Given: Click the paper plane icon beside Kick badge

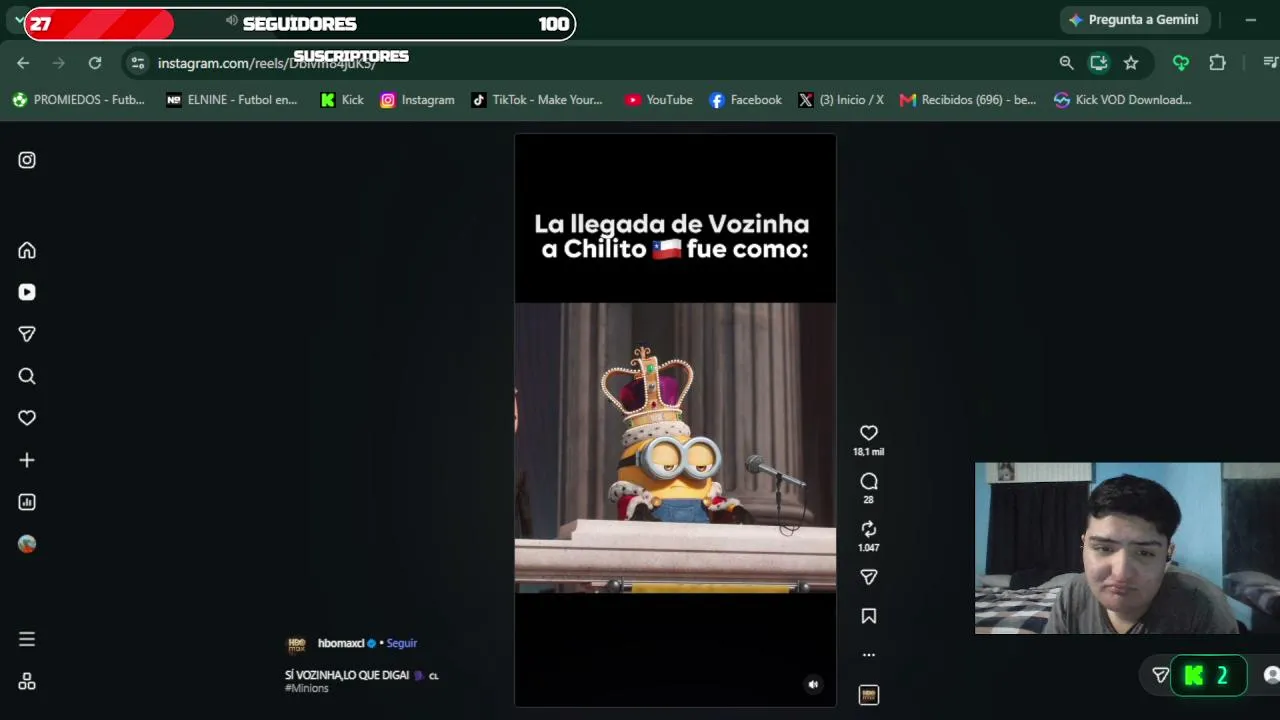Looking at the screenshot, I should (x=1161, y=676).
